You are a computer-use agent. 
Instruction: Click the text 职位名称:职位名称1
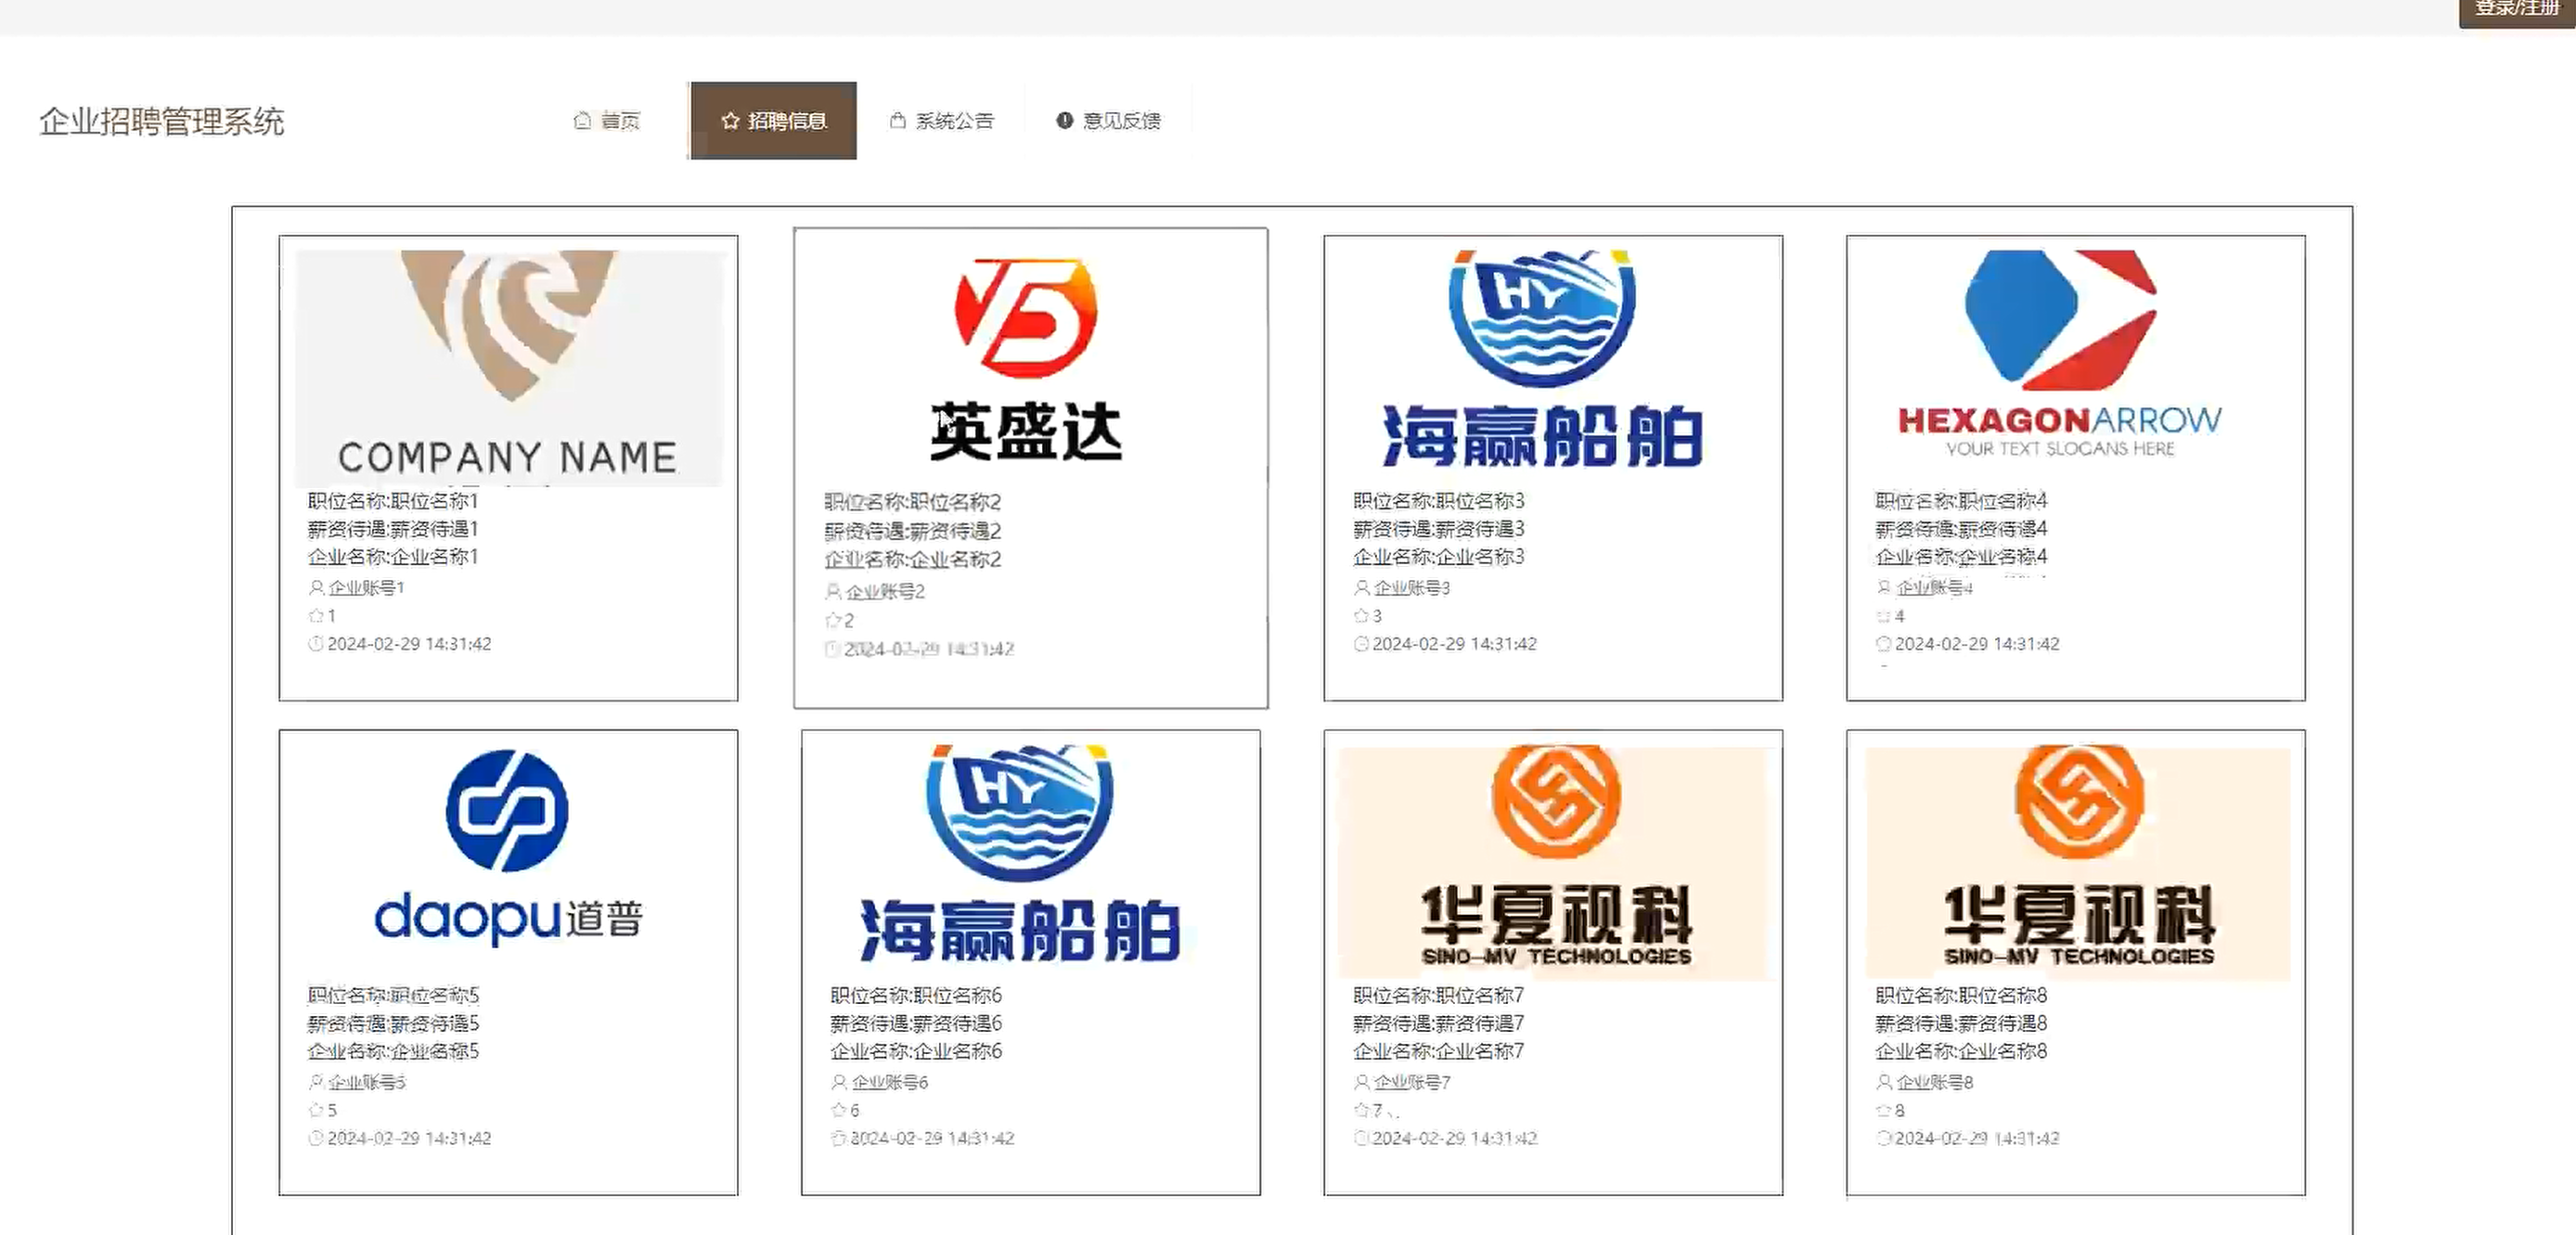pyautogui.click(x=393, y=501)
